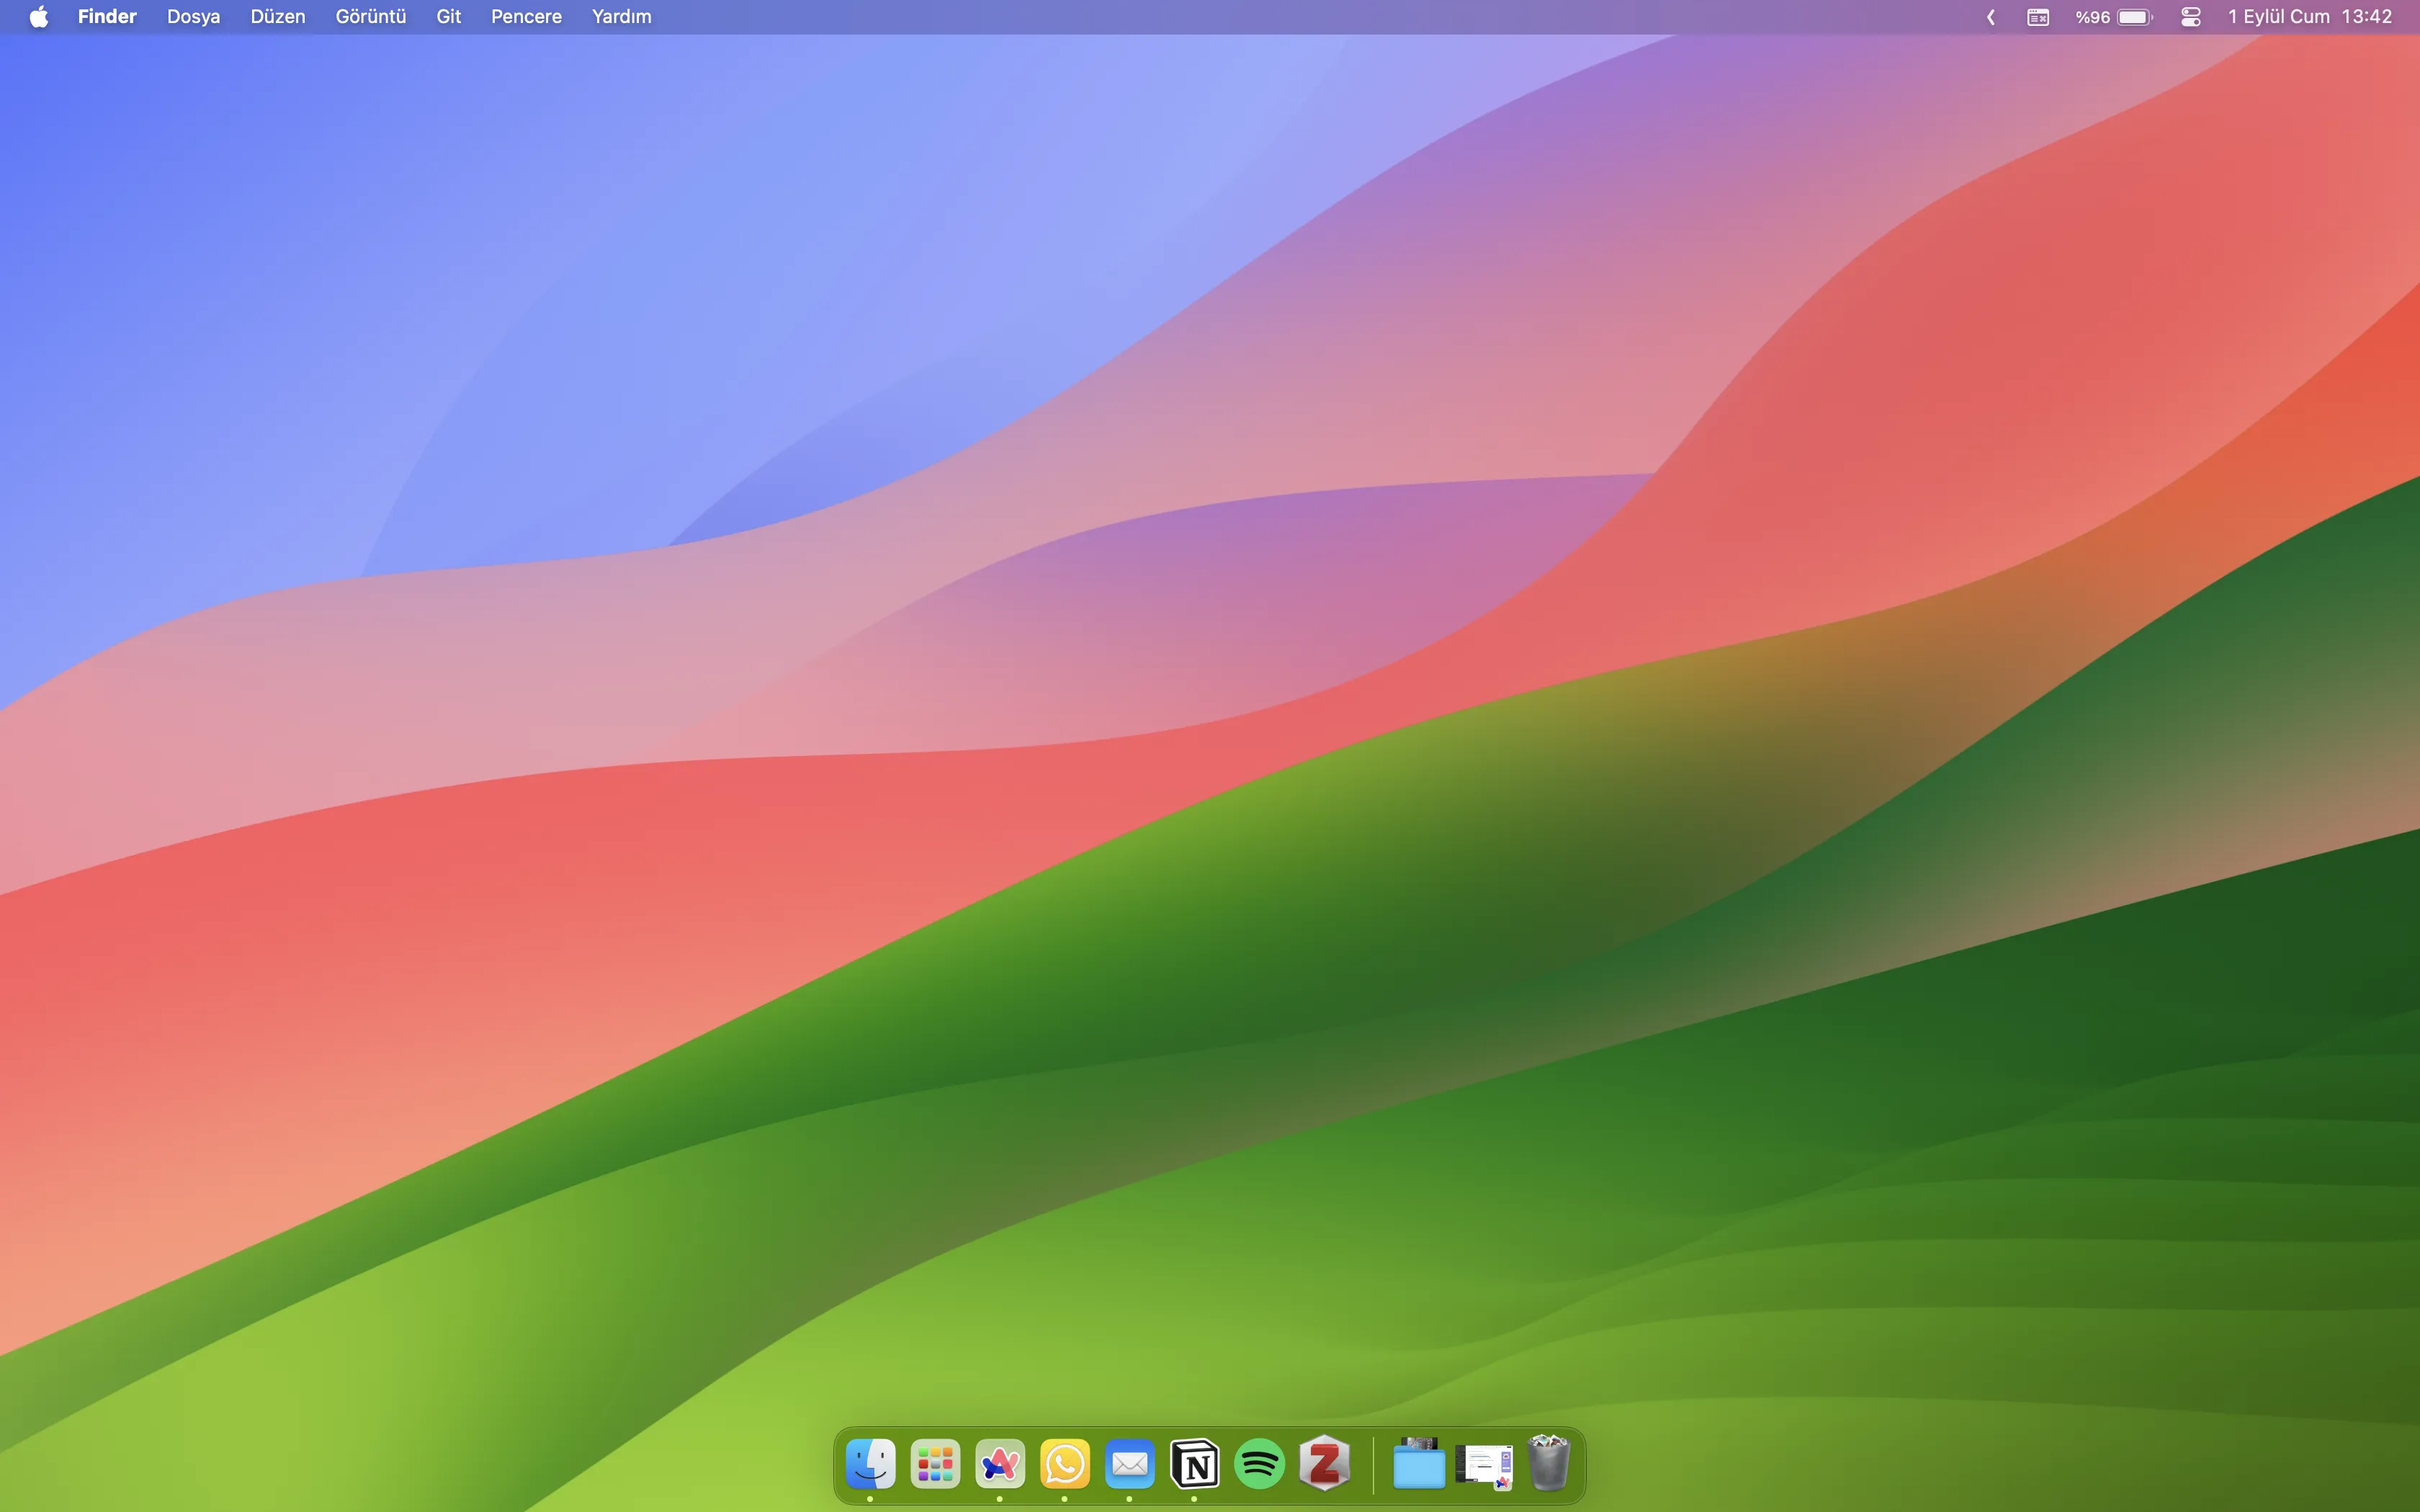Launch Spotify from the Dock

pyautogui.click(x=1260, y=1464)
